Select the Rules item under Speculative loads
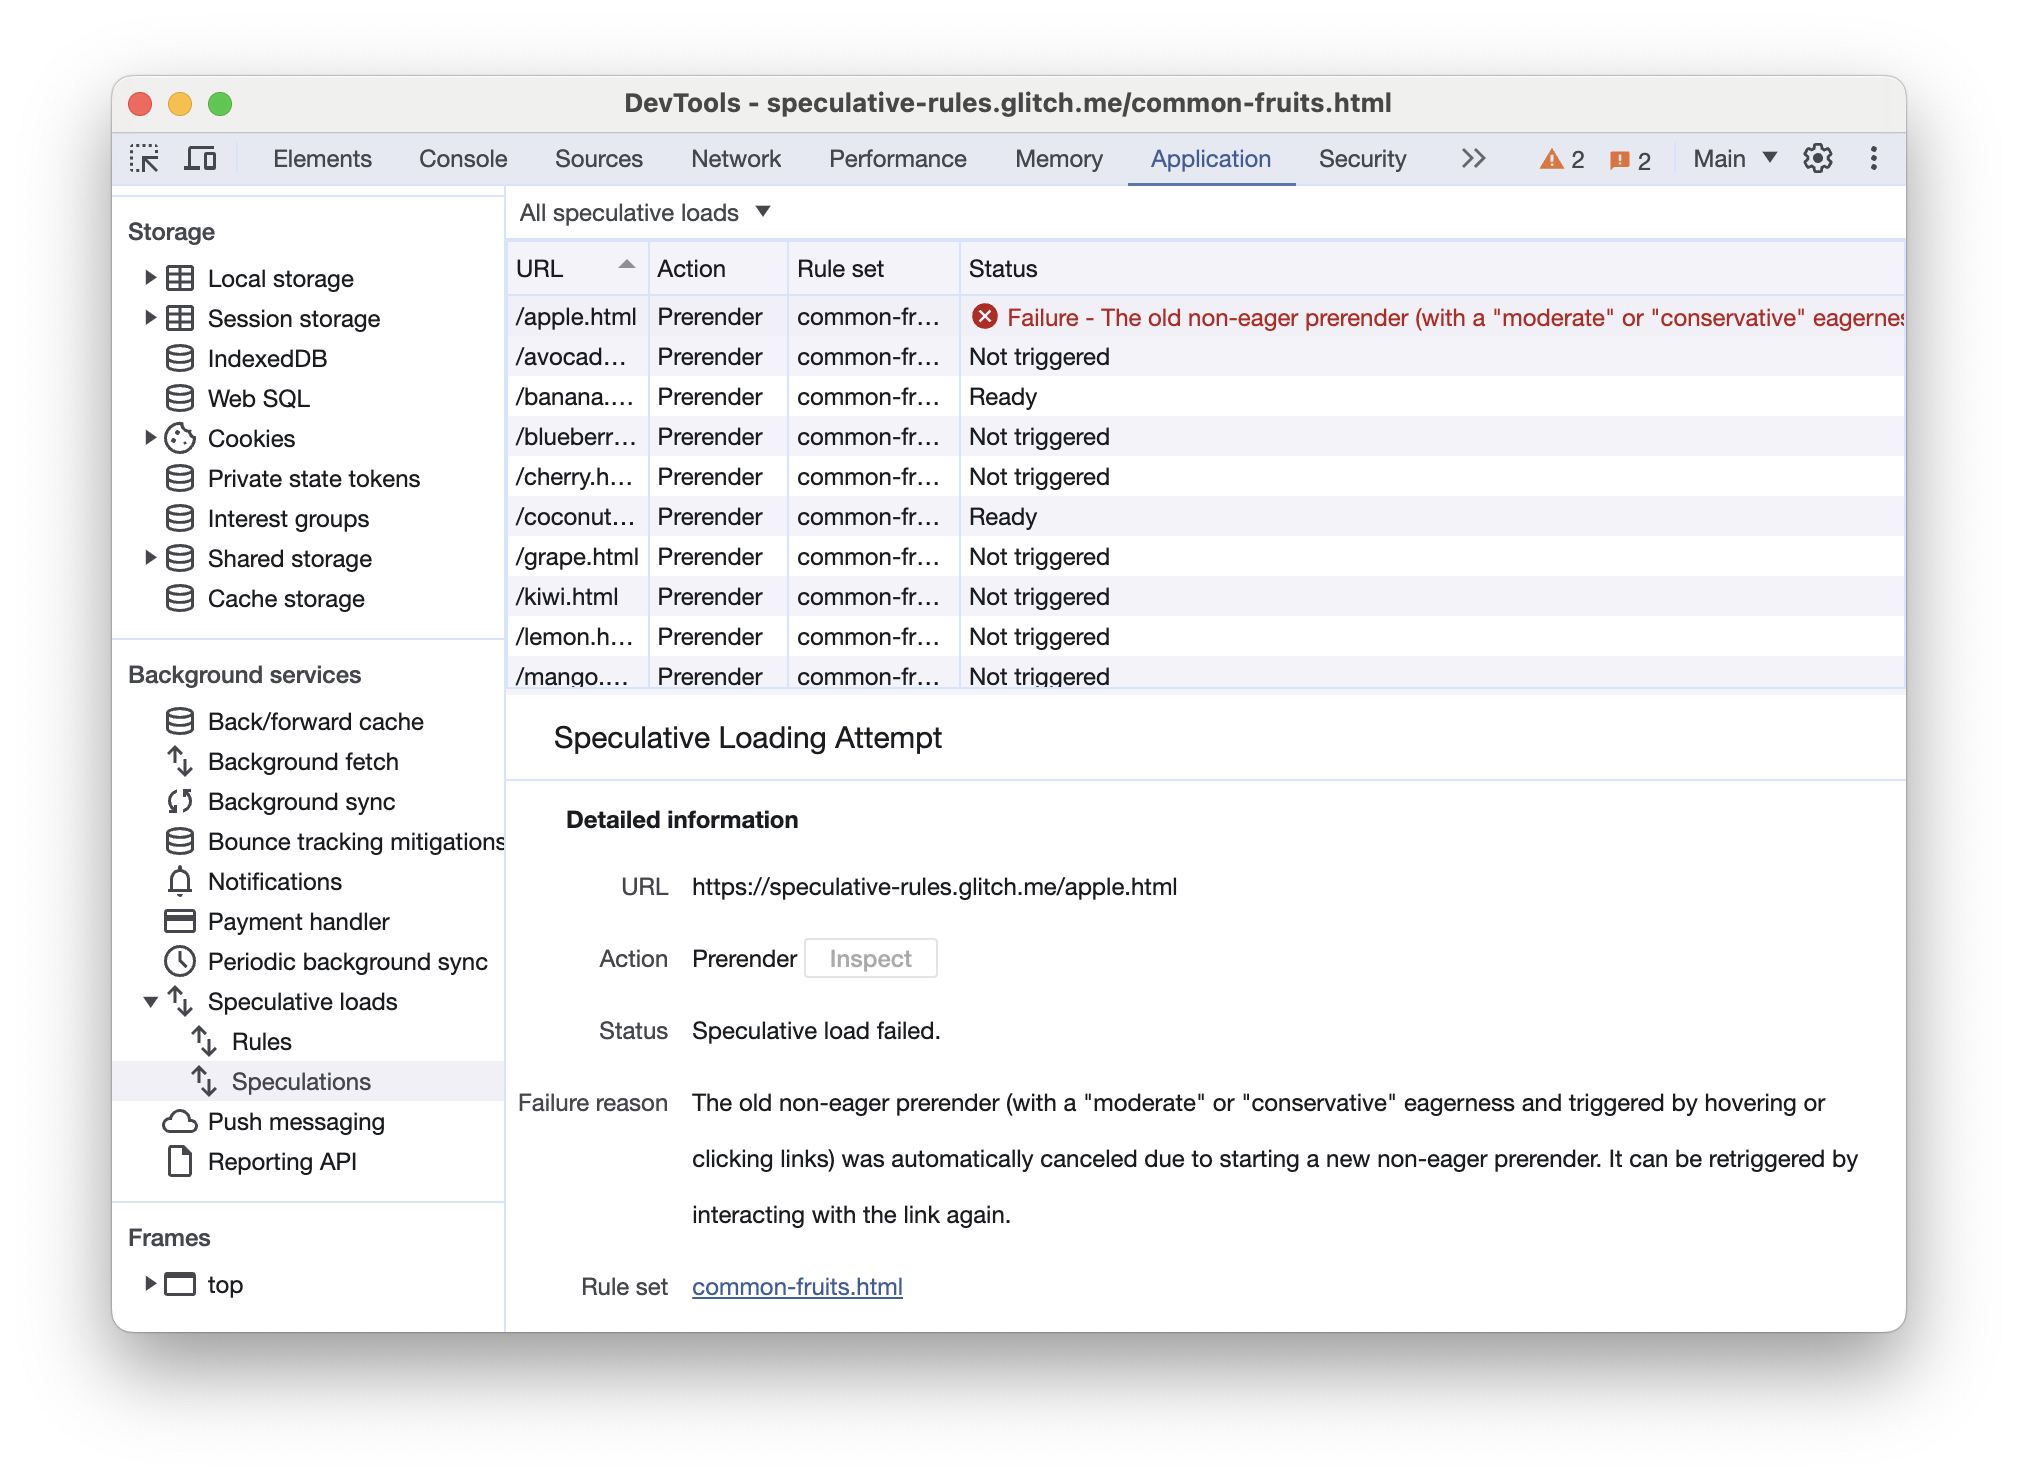2018x1480 pixels. [x=269, y=1041]
